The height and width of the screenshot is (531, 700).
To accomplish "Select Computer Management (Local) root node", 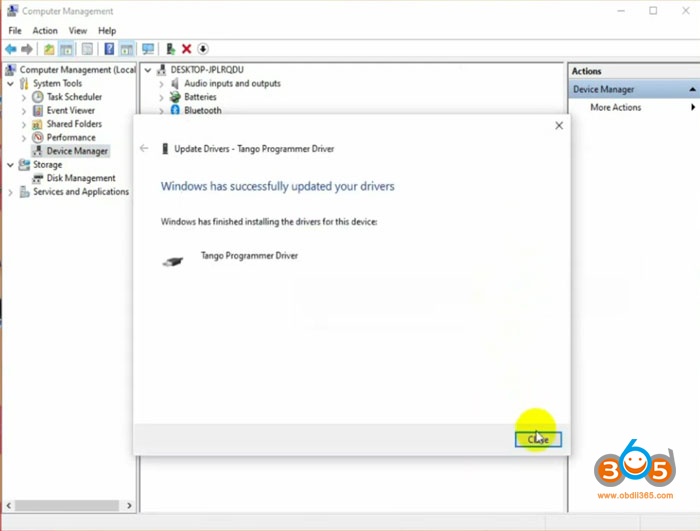I will pyautogui.click(x=78, y=70).
